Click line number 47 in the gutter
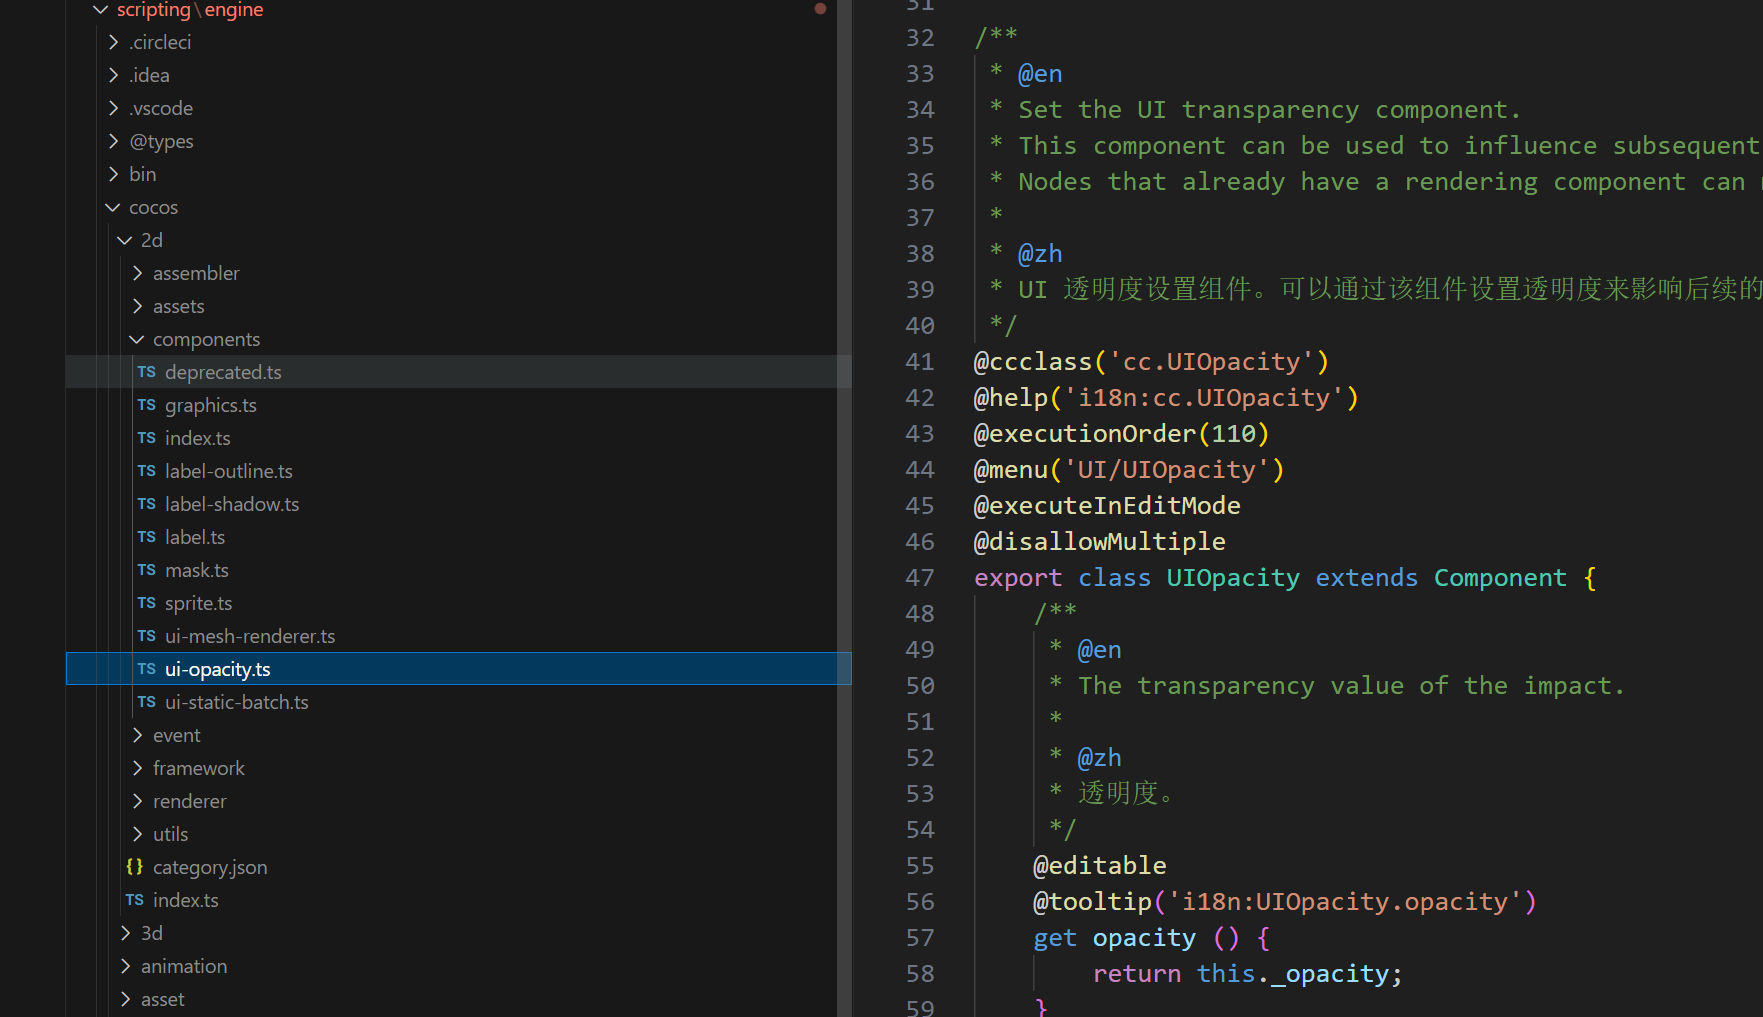 tap(920, 578)
